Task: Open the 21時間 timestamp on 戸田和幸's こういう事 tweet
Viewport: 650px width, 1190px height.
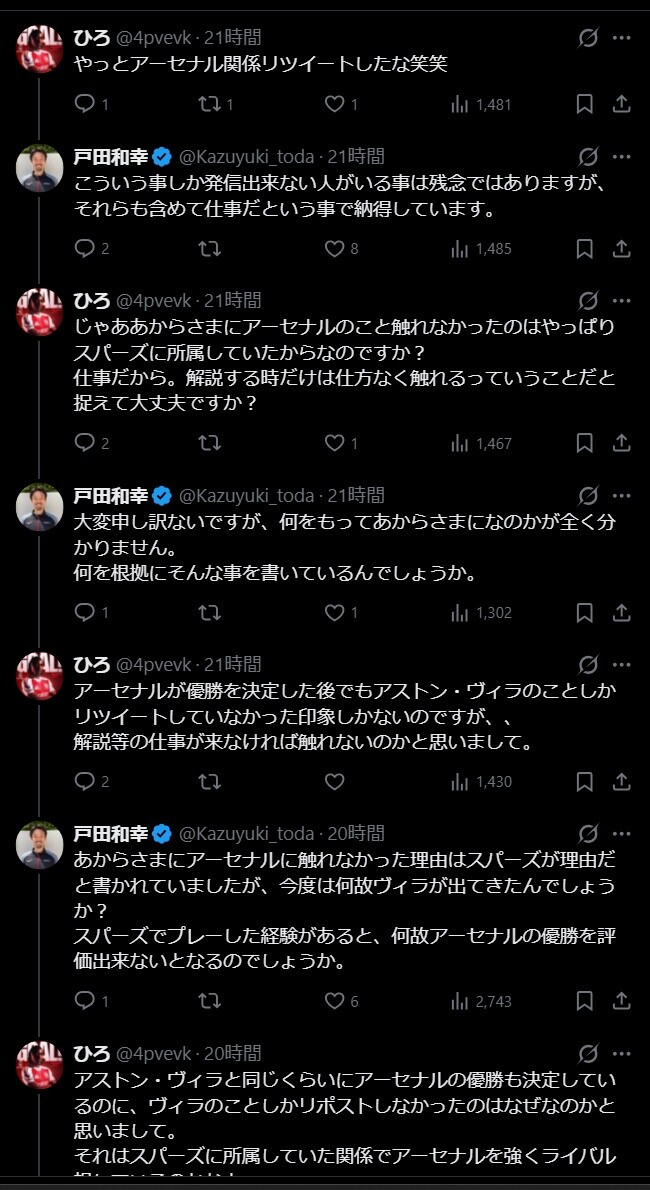Action: point(356,156)
